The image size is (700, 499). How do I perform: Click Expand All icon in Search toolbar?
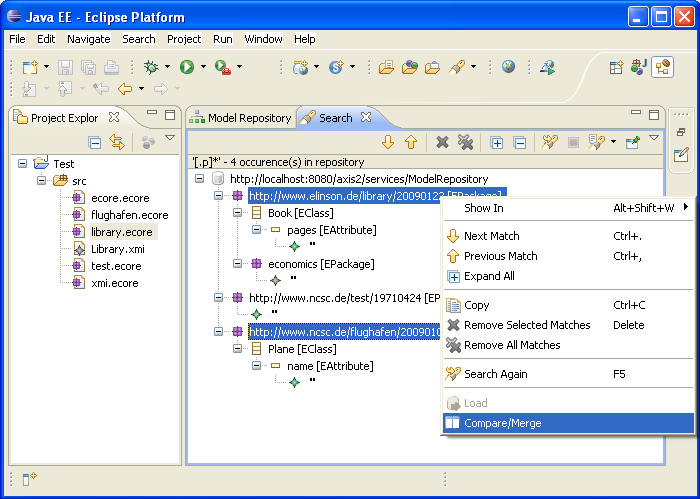click(x=496, y=143)
